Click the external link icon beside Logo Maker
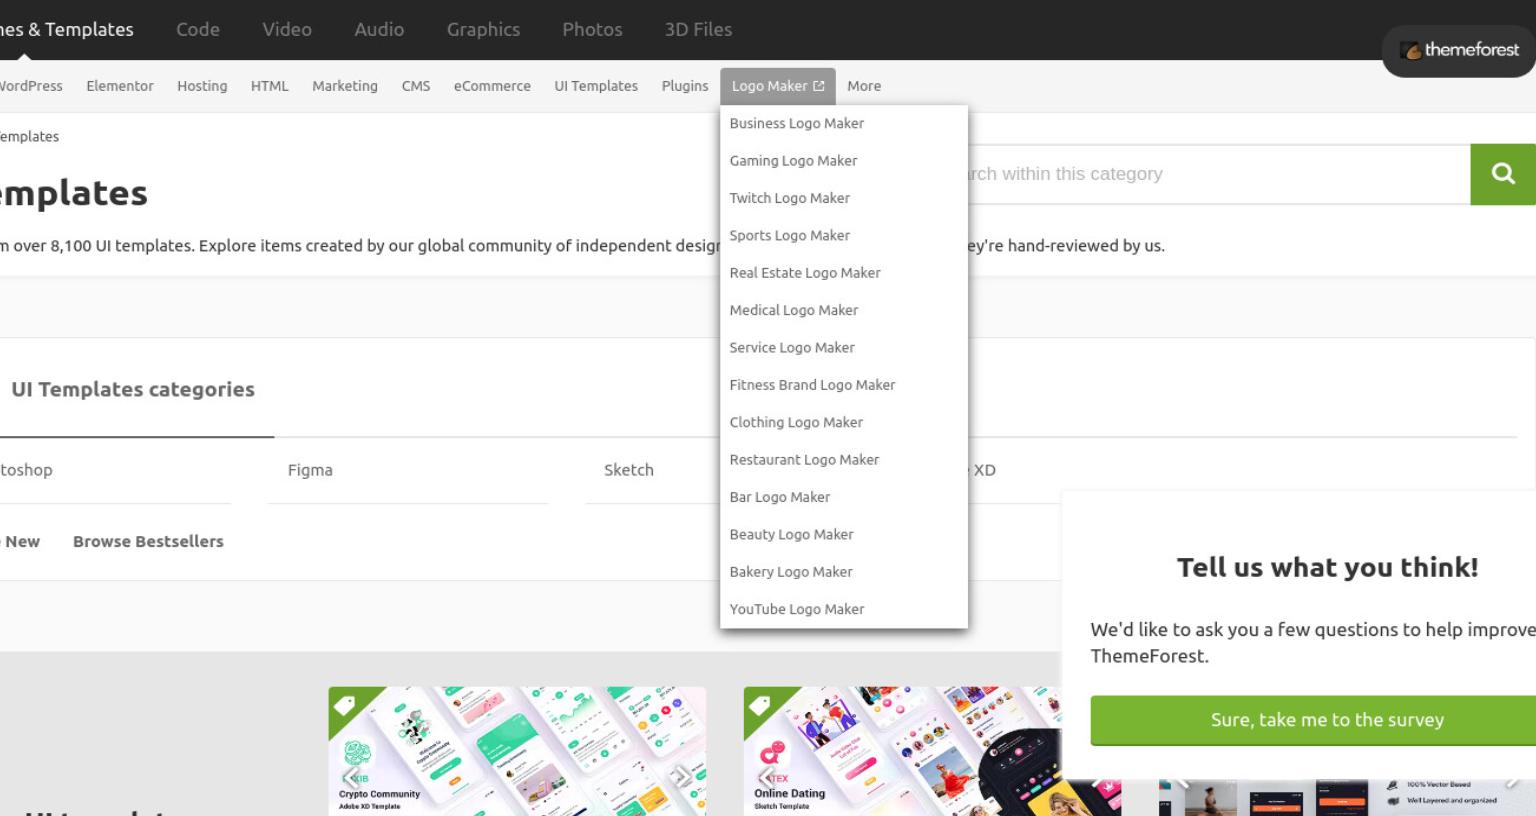 819,86
